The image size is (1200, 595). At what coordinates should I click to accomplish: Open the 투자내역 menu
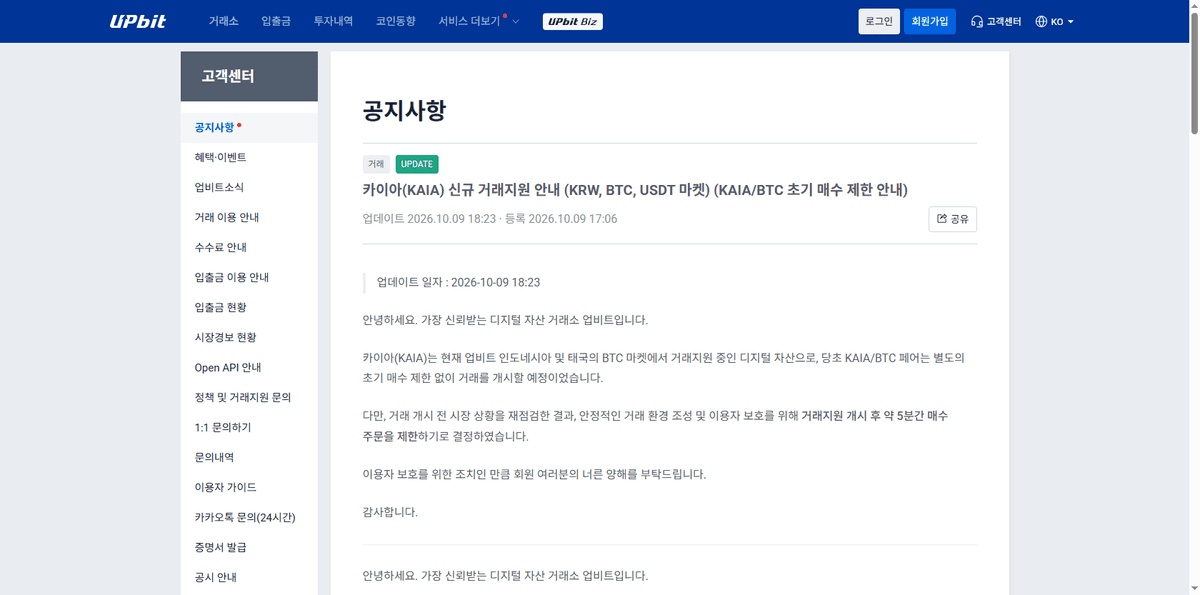pos(333,21)
